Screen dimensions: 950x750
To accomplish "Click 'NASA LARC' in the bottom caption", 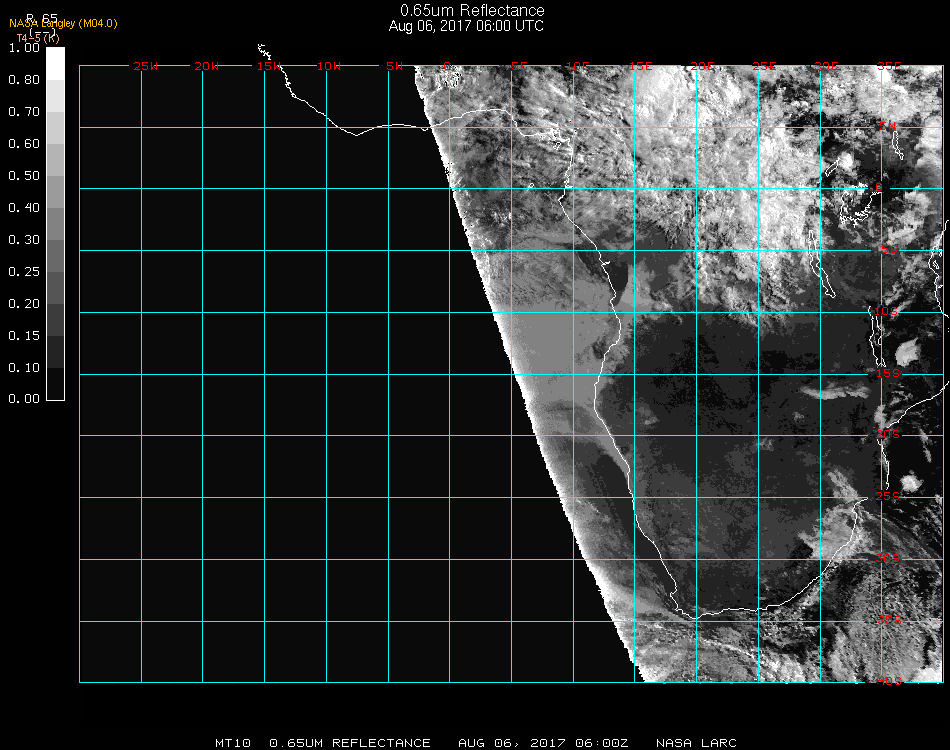I will 696,743.
